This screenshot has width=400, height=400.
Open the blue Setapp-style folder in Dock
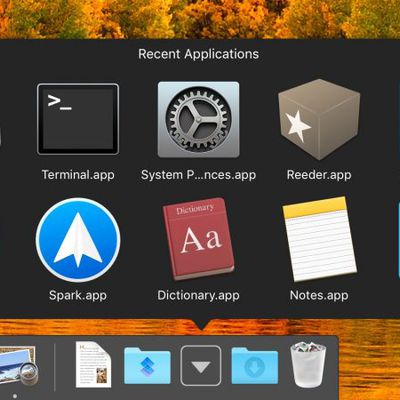click(147, 365)
